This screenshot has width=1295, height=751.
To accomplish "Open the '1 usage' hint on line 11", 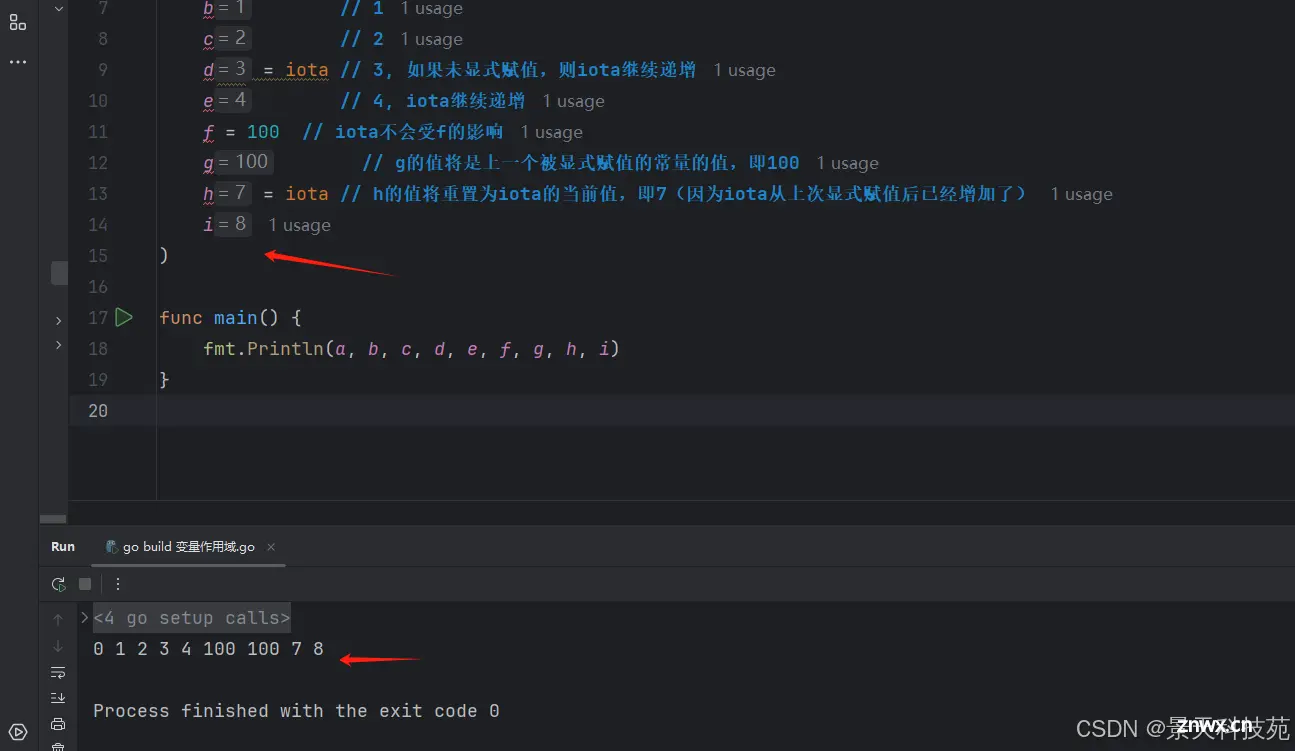I will [551, 132].
